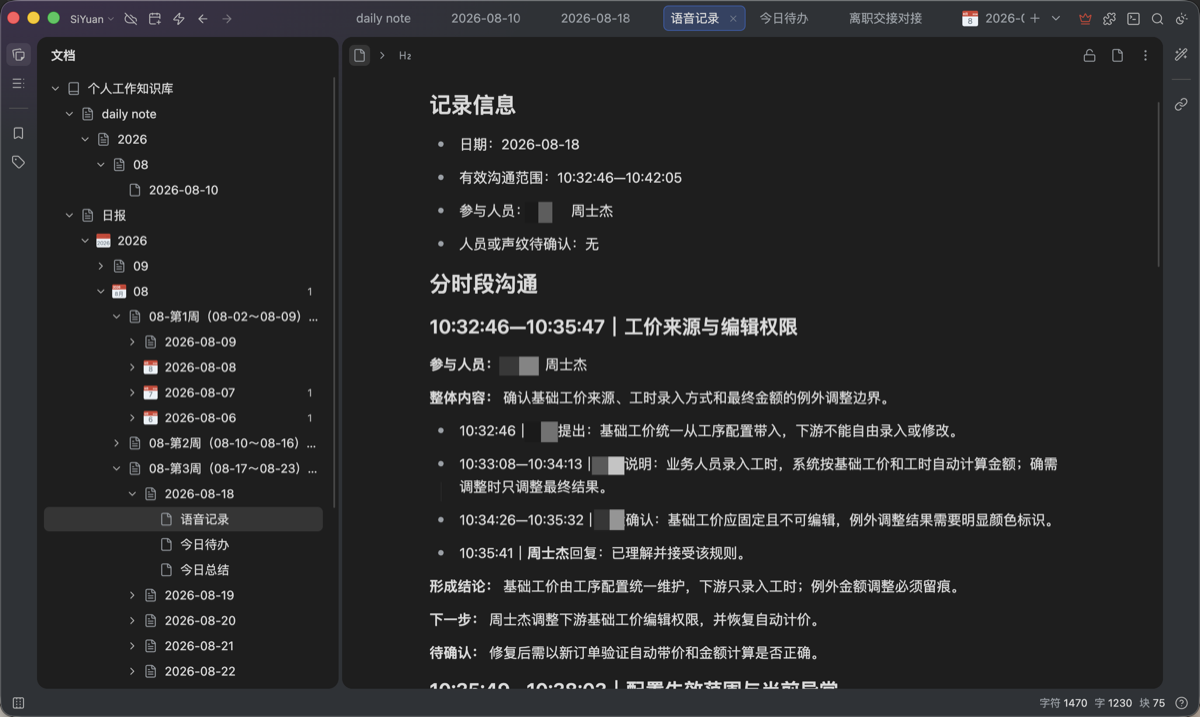Switch to the 2026-08-18 tab

(596, 18)
